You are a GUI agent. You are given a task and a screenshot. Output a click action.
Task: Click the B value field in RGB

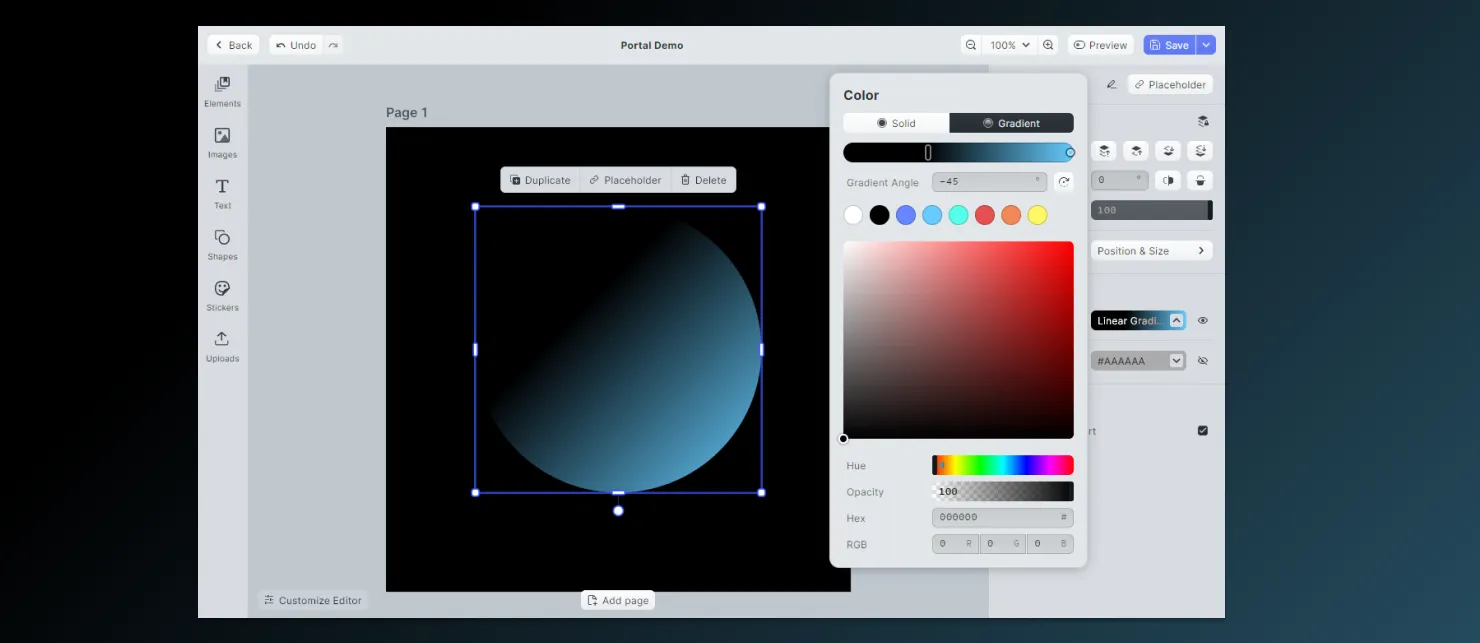point(1050,544)
